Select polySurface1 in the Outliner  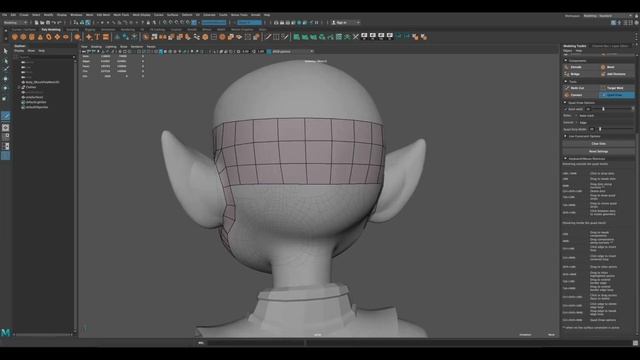click(34, 97)
